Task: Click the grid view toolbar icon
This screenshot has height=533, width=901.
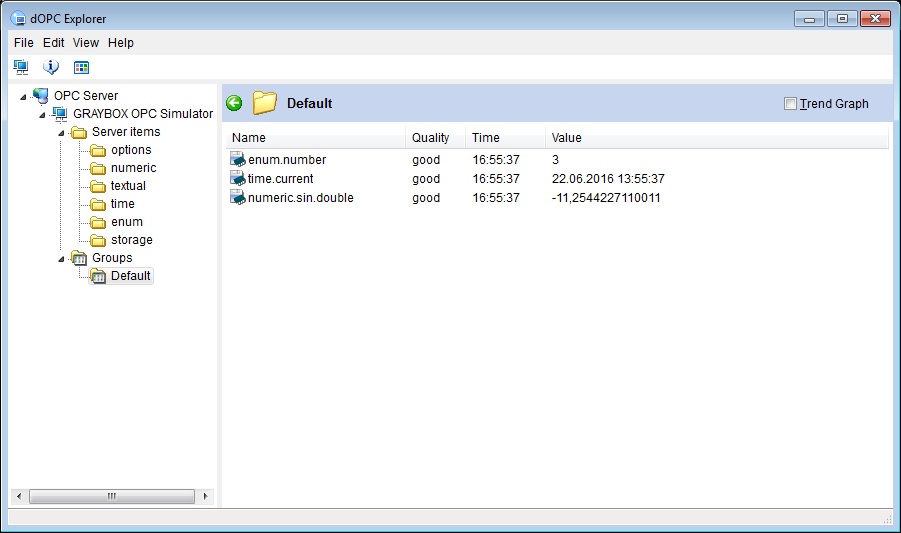Action: coord(82,68)
